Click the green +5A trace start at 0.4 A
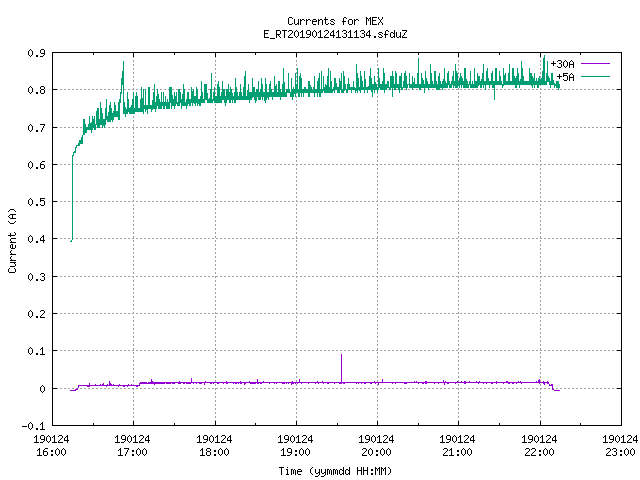 click(71, 240)
